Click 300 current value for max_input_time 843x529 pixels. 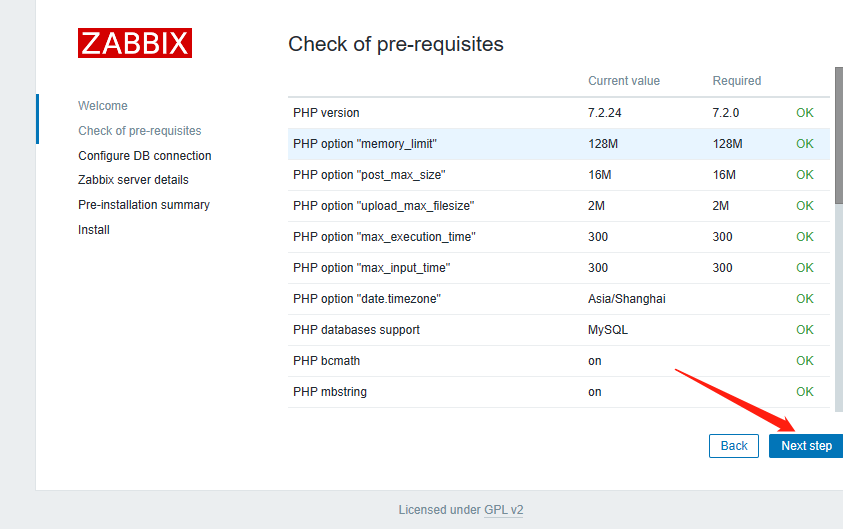coord(598,268)
